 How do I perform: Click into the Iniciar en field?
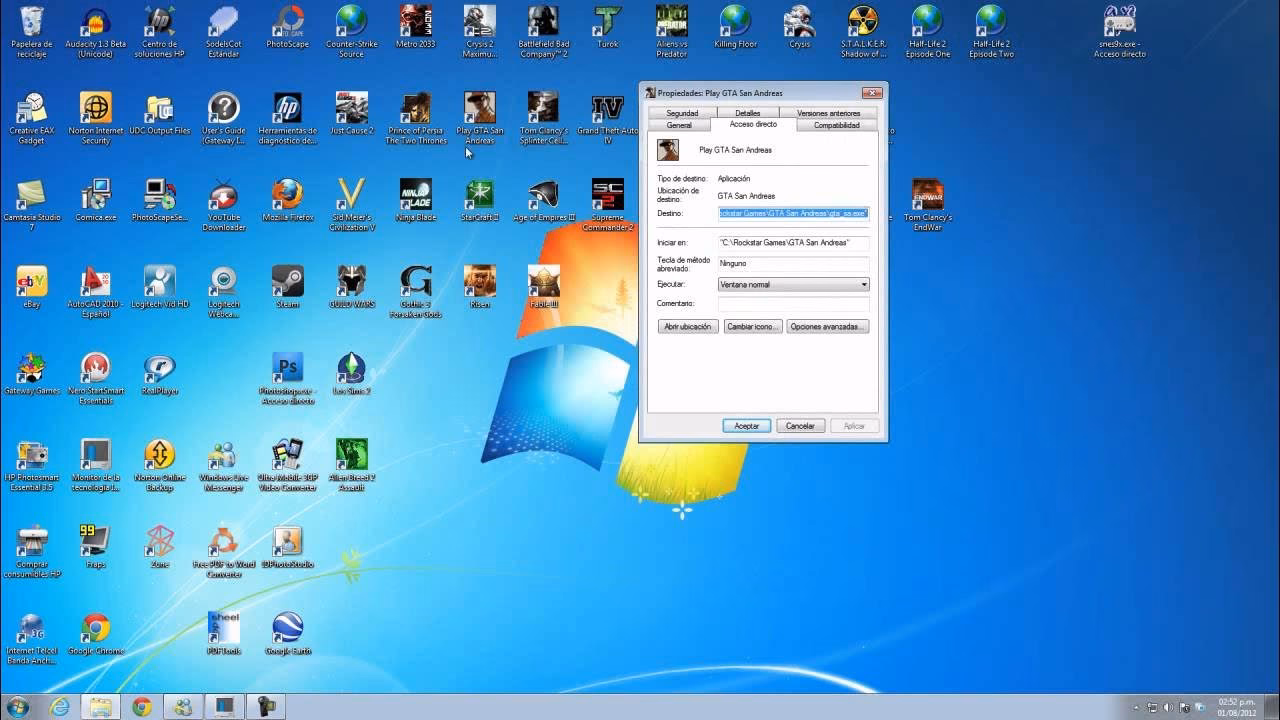tap(793, 243)
